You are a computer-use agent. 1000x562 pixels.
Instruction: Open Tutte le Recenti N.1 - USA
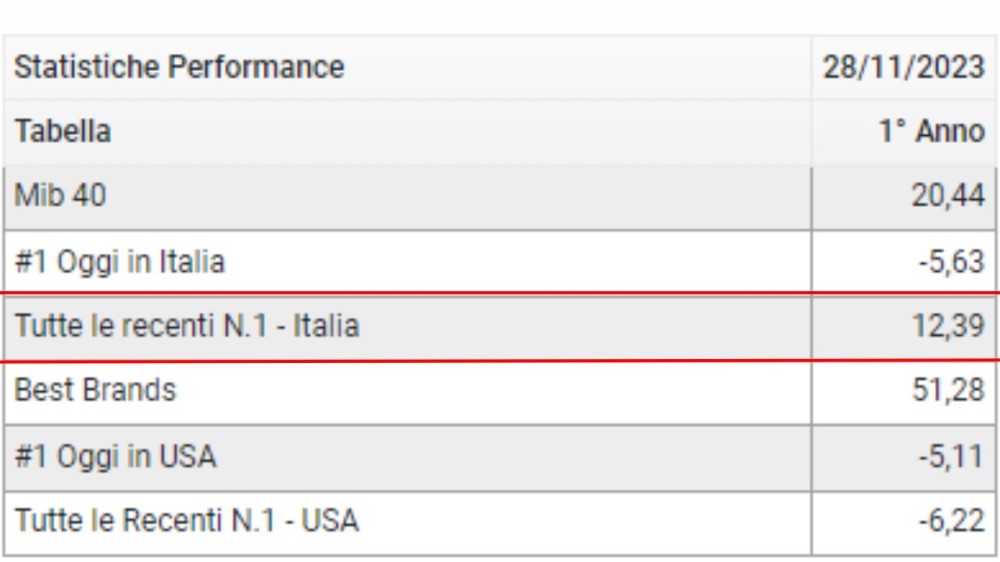click(x=187, y=521)
